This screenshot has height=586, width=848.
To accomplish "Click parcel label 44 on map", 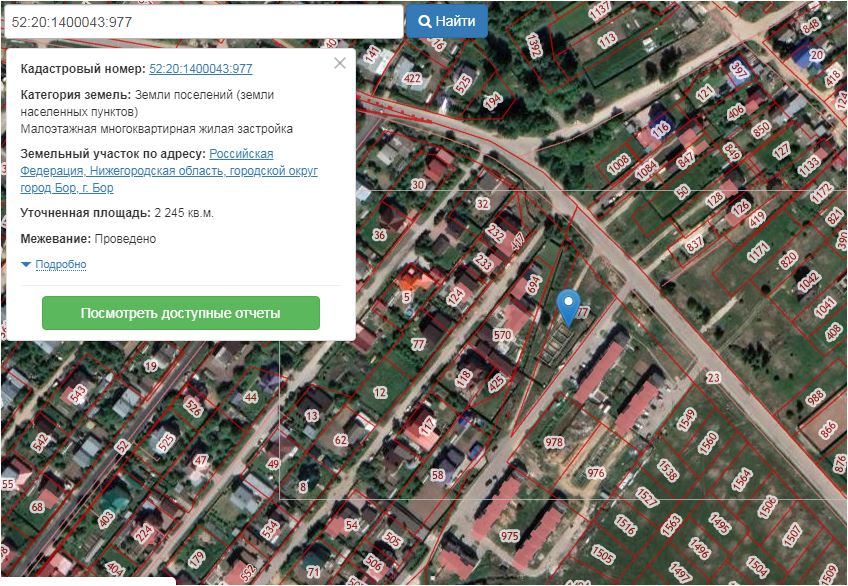I will click(251, 397).
